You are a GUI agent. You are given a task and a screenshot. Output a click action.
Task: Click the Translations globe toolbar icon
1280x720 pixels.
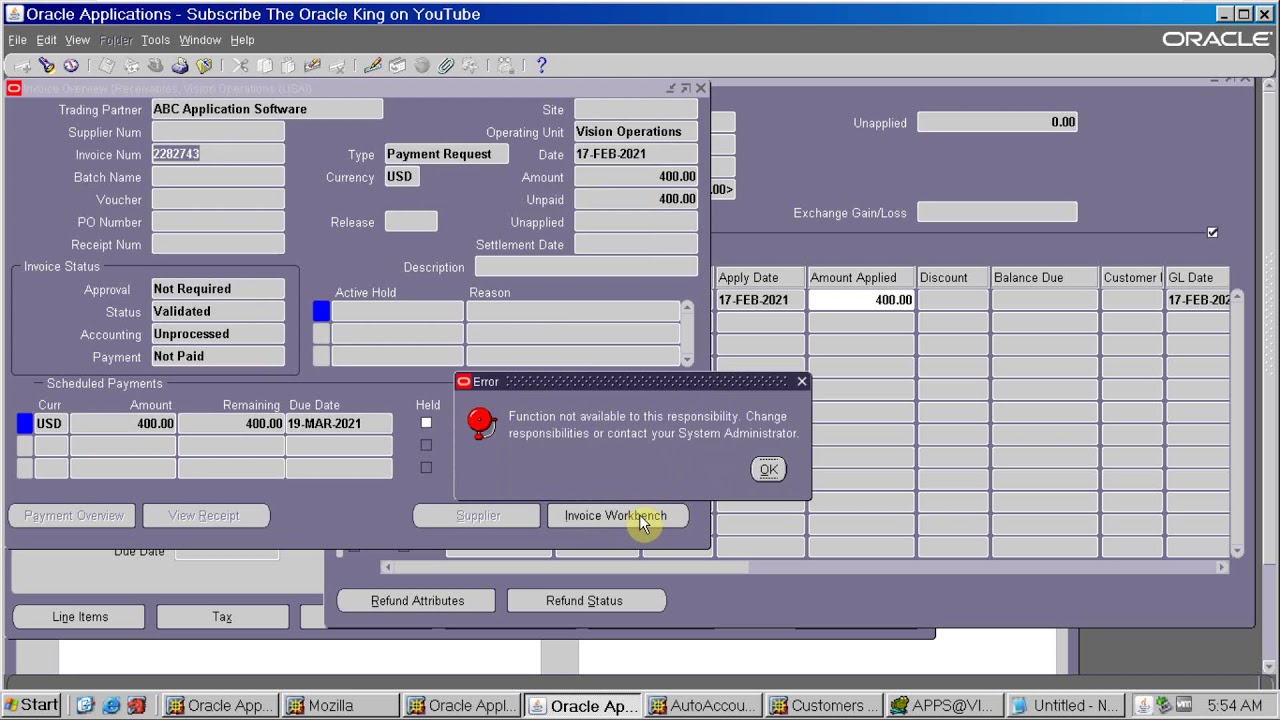tap(421, 66)
